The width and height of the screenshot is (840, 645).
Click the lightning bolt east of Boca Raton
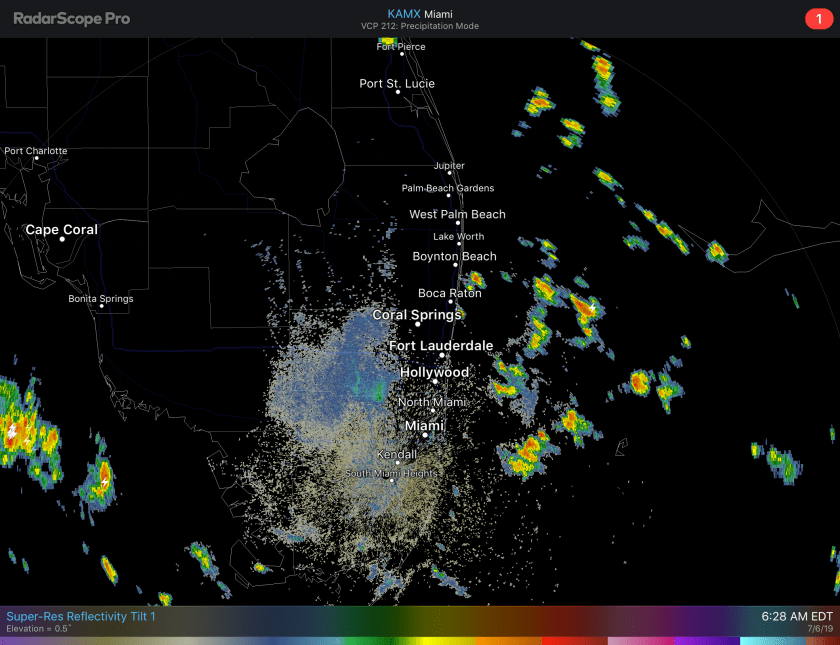point(591,309)
